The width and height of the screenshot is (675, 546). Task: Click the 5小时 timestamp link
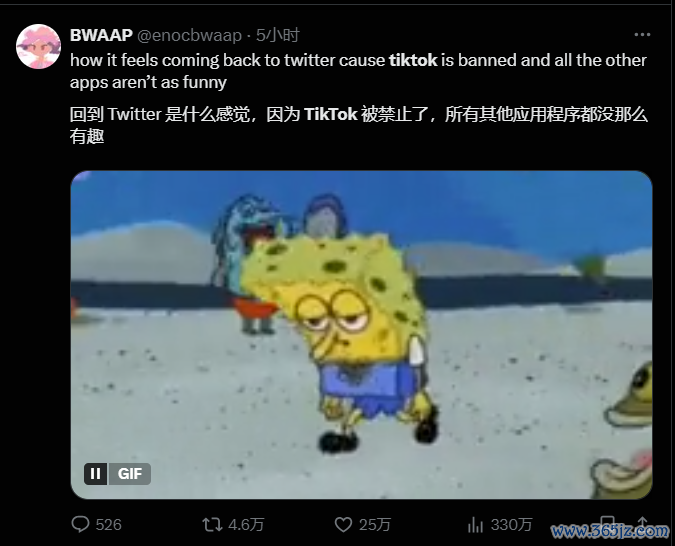278,35
